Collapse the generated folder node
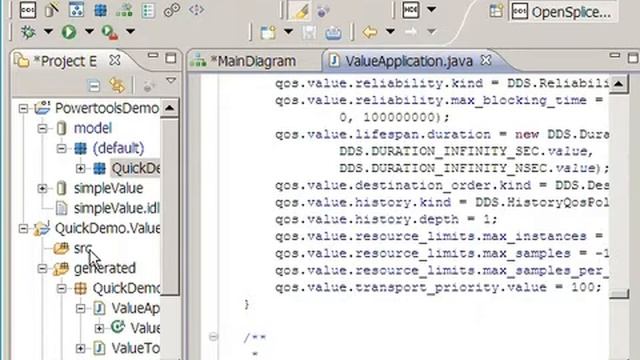Image resolution: width=640 pixels, height=360 pixels. 42,269
